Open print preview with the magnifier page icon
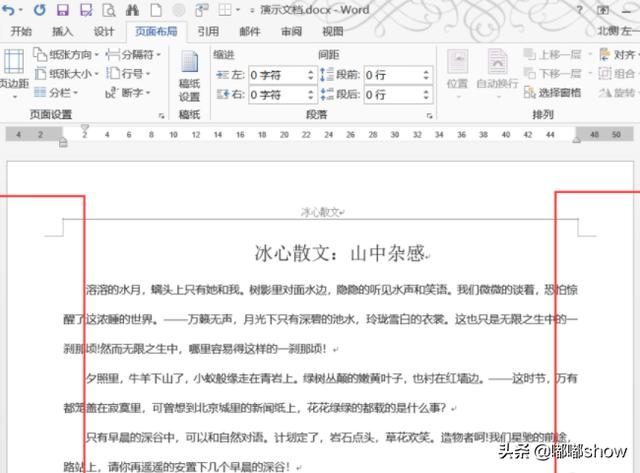Viewport: 640px width, 473px height. (109, 10)
